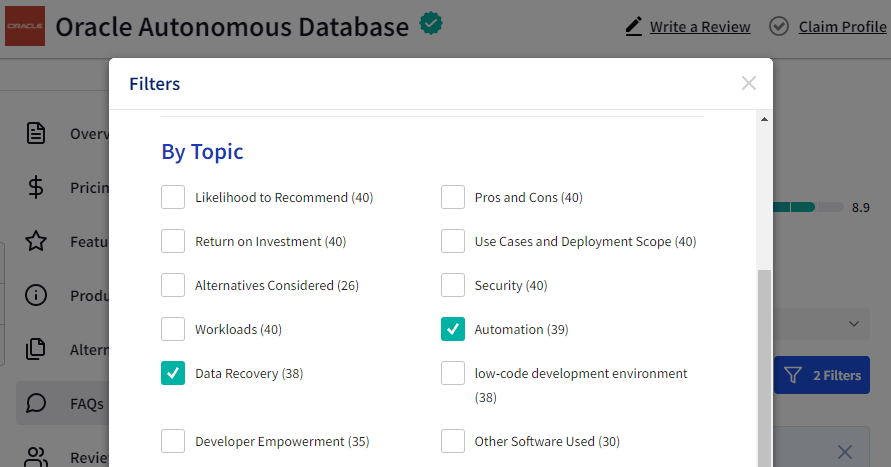Open the FAQs sidebar chat bubble icon
The image size is (891, 467).
pyautogui.click(x=36, y=403)
